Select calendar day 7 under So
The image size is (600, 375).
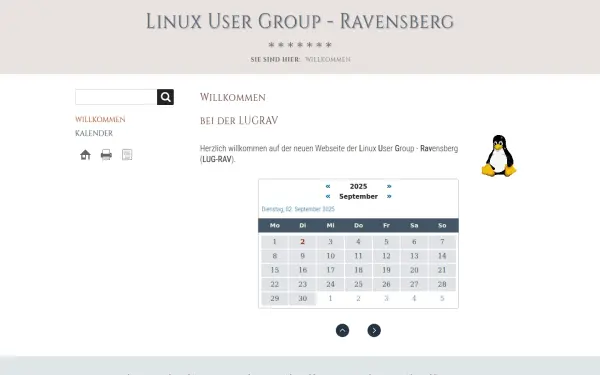click(442, 242)
